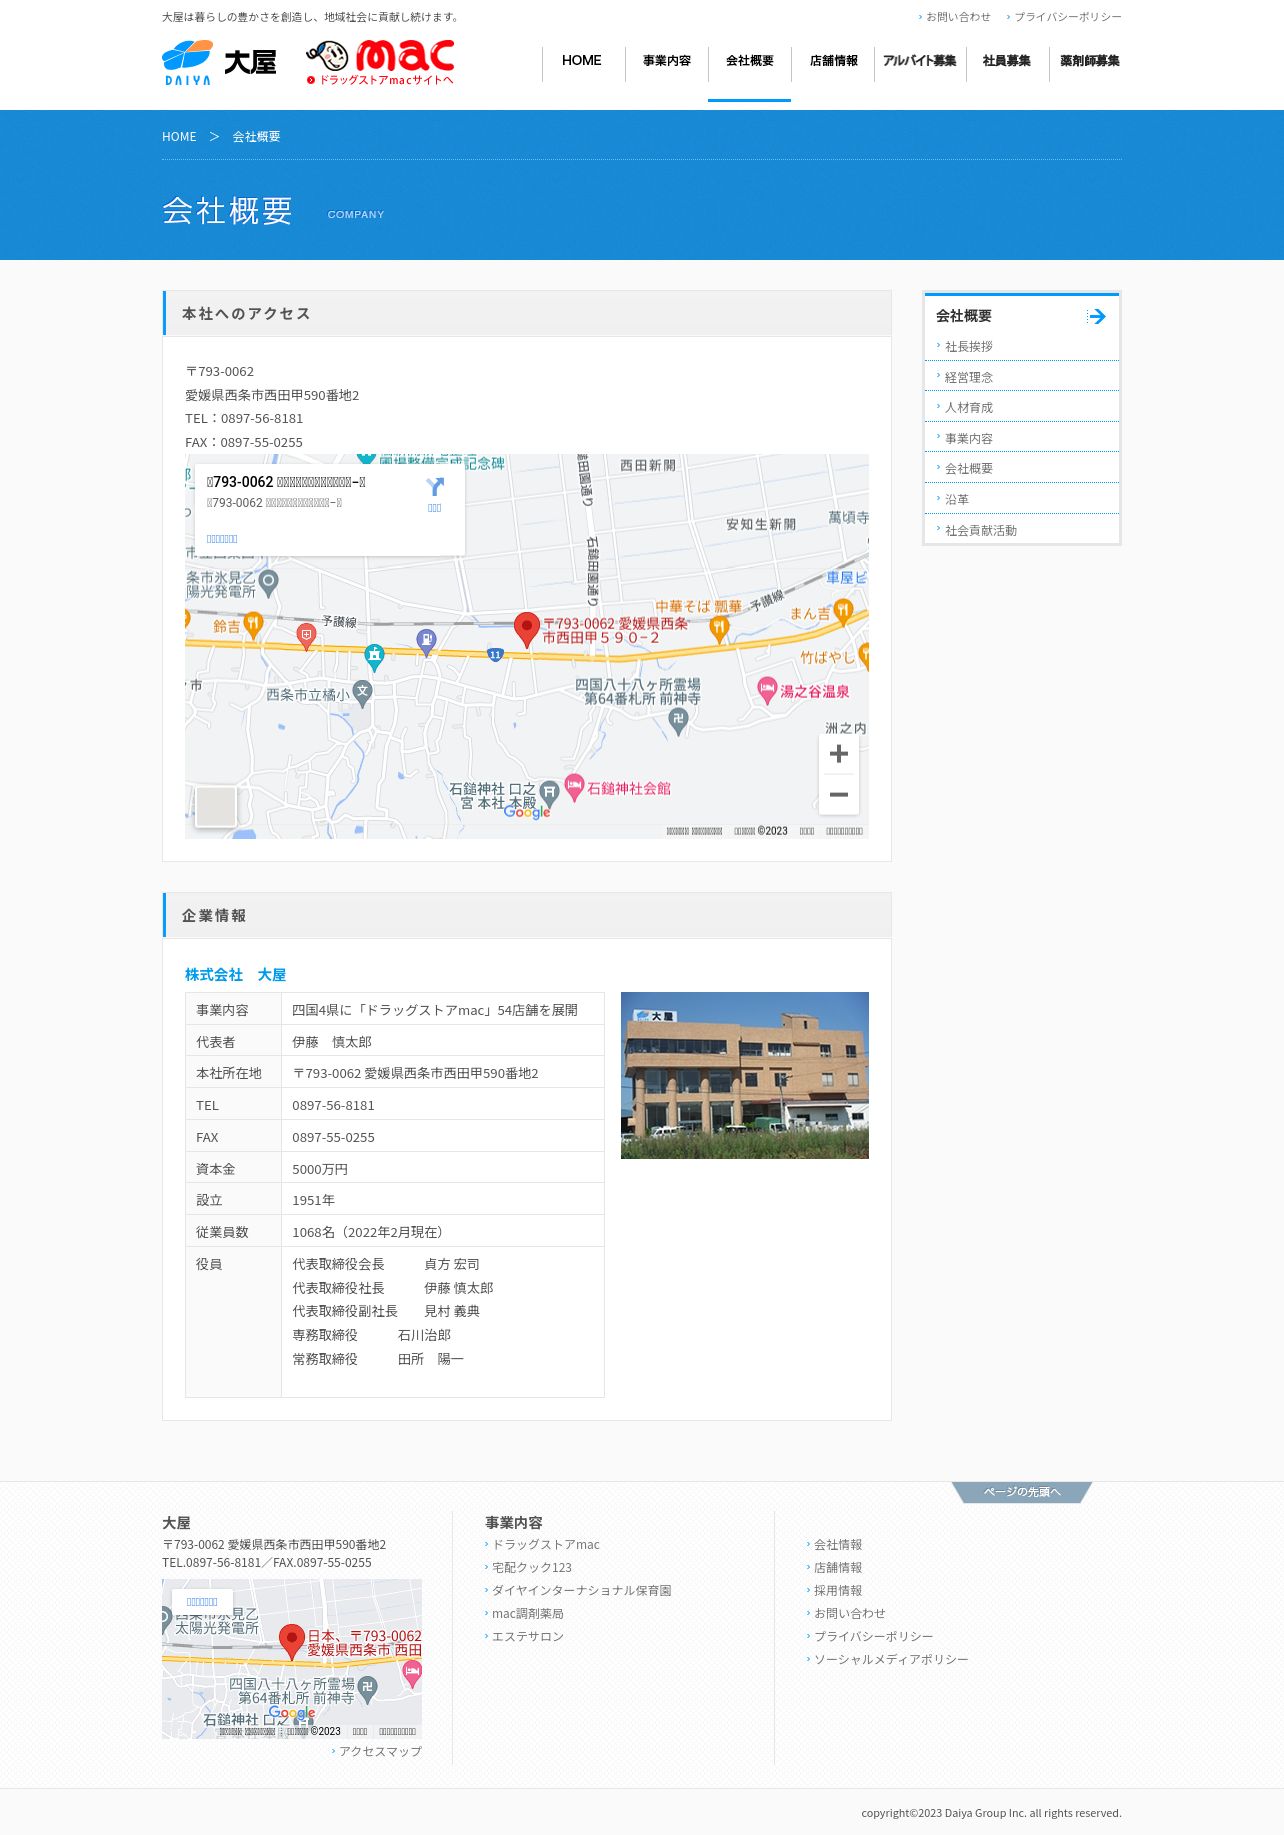Click the 石鎚神社会館 pink marker
1284x1835 pixels.
coord(574,787)
